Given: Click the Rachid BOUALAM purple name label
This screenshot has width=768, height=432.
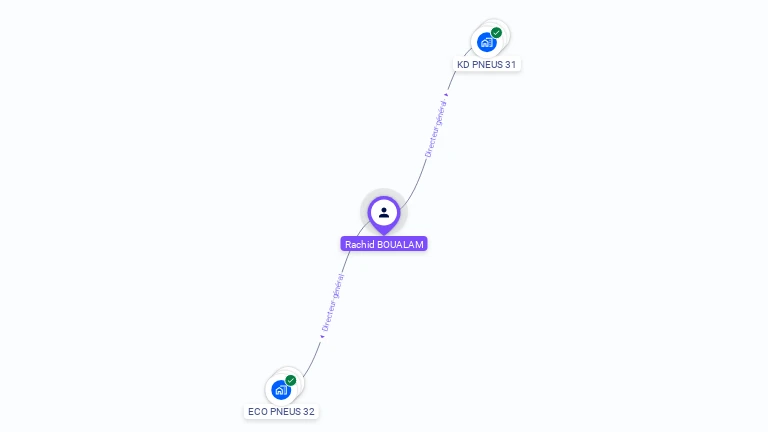Looking at the screenshot, I should [384, 244].
